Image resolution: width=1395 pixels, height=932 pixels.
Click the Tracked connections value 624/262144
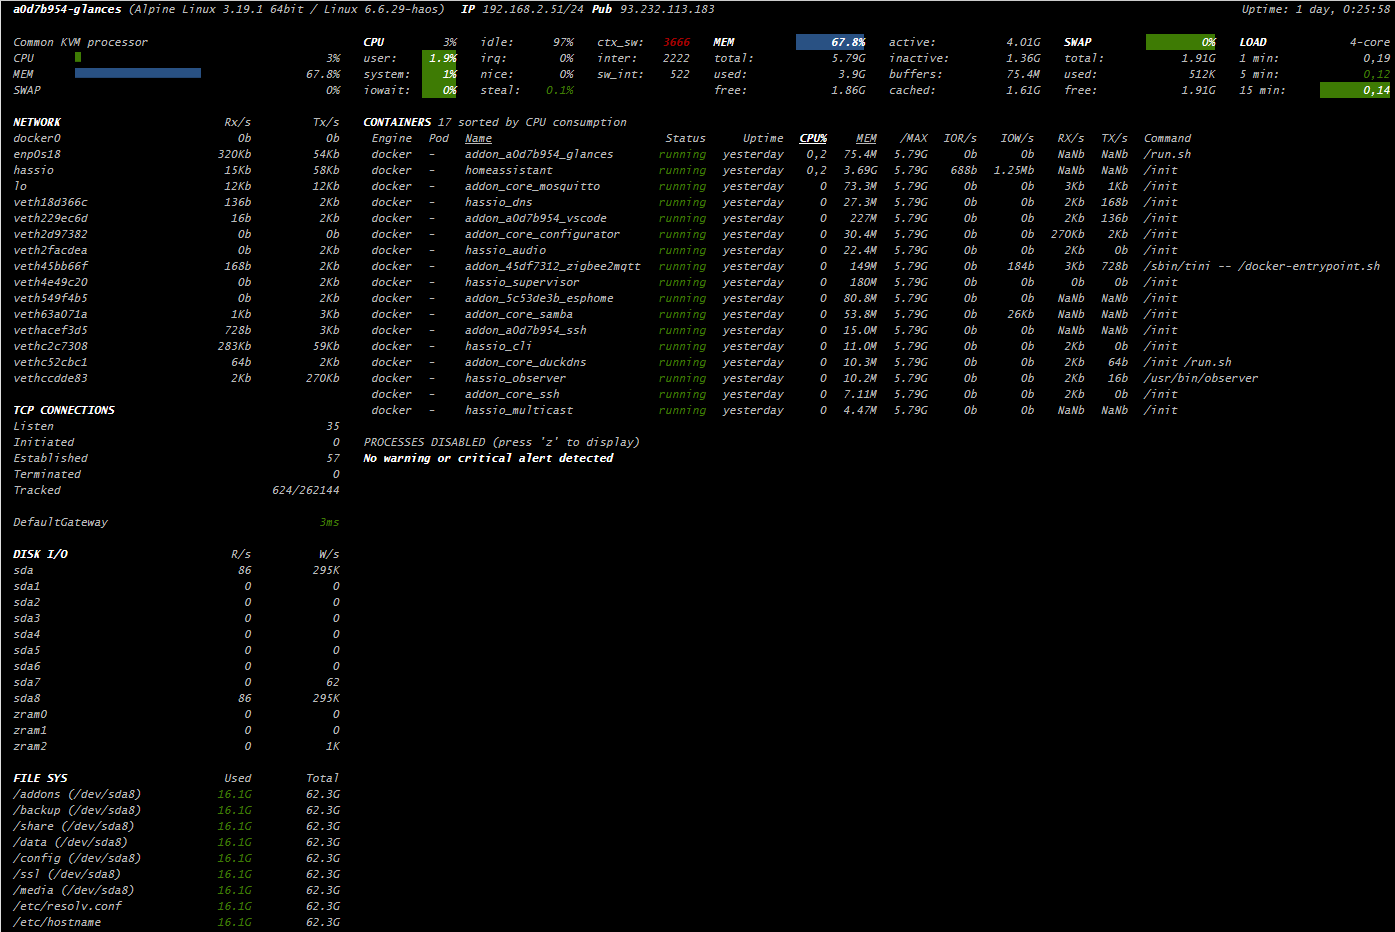(x=306, y=490)
